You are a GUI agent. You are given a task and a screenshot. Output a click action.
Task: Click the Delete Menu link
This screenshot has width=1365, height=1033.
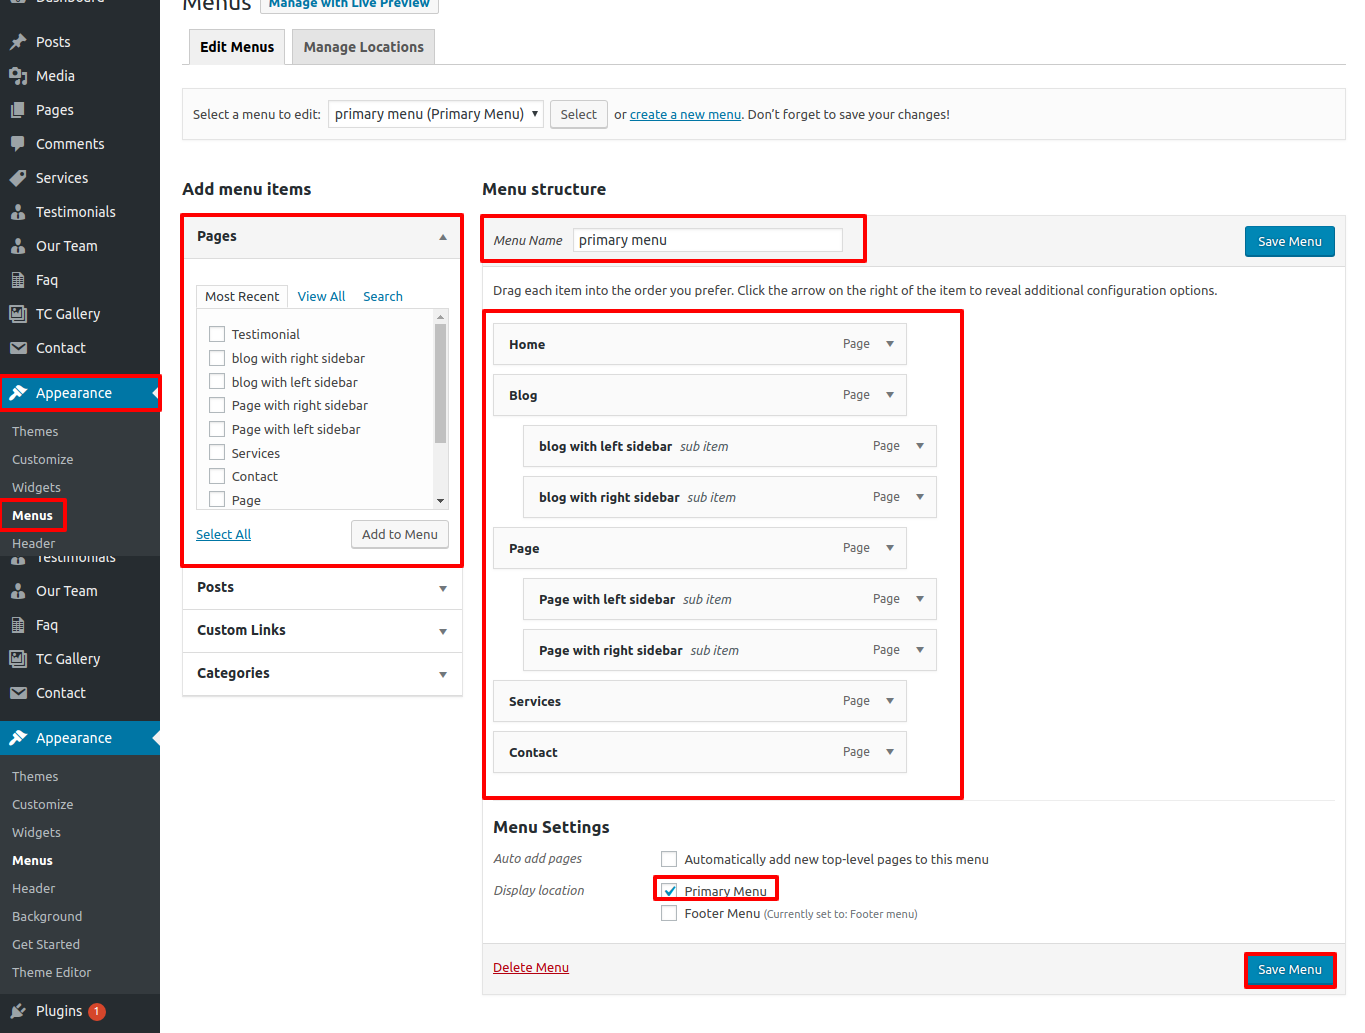(x=531, y=967)
